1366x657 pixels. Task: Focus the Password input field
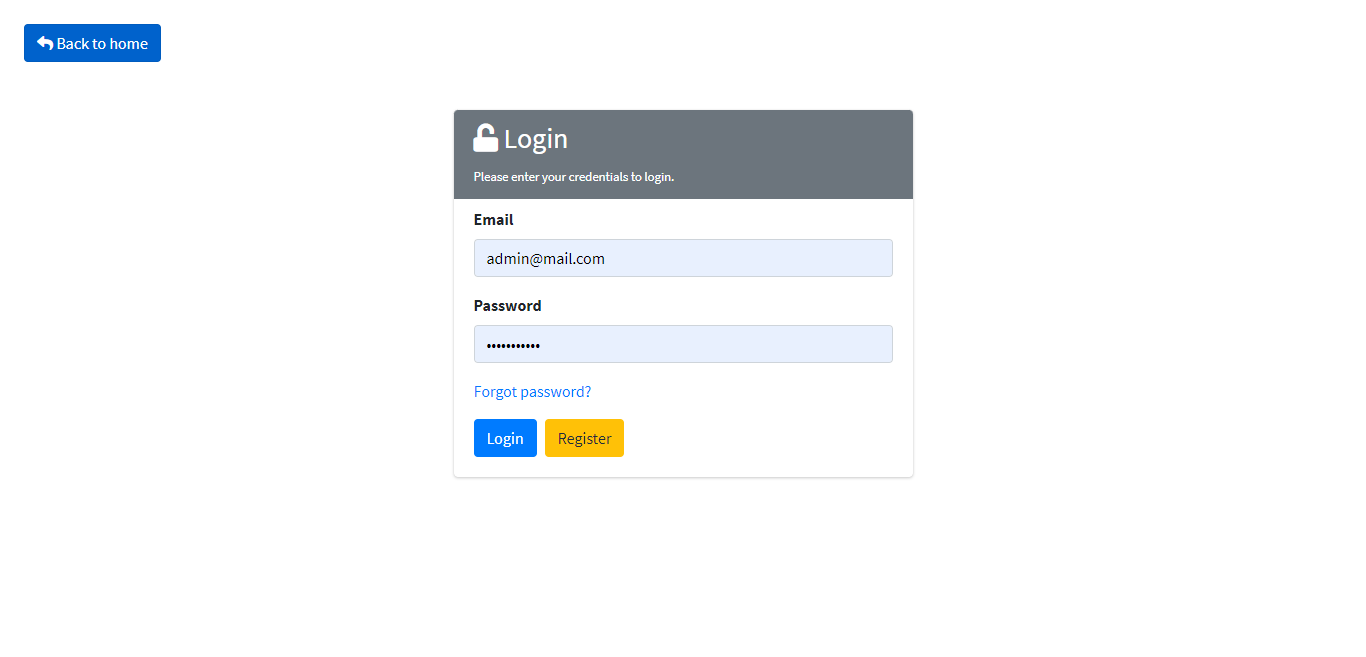tap(683, 344)
